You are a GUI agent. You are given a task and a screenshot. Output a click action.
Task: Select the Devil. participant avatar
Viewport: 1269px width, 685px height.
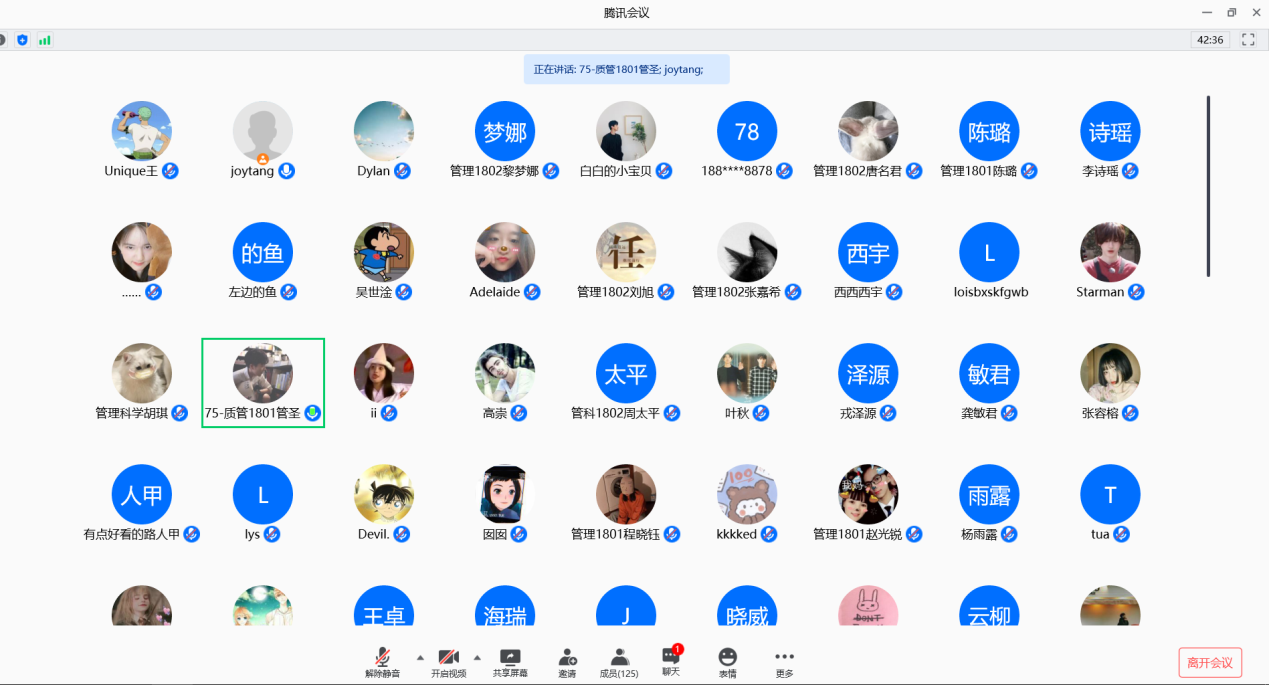point(384,494)
